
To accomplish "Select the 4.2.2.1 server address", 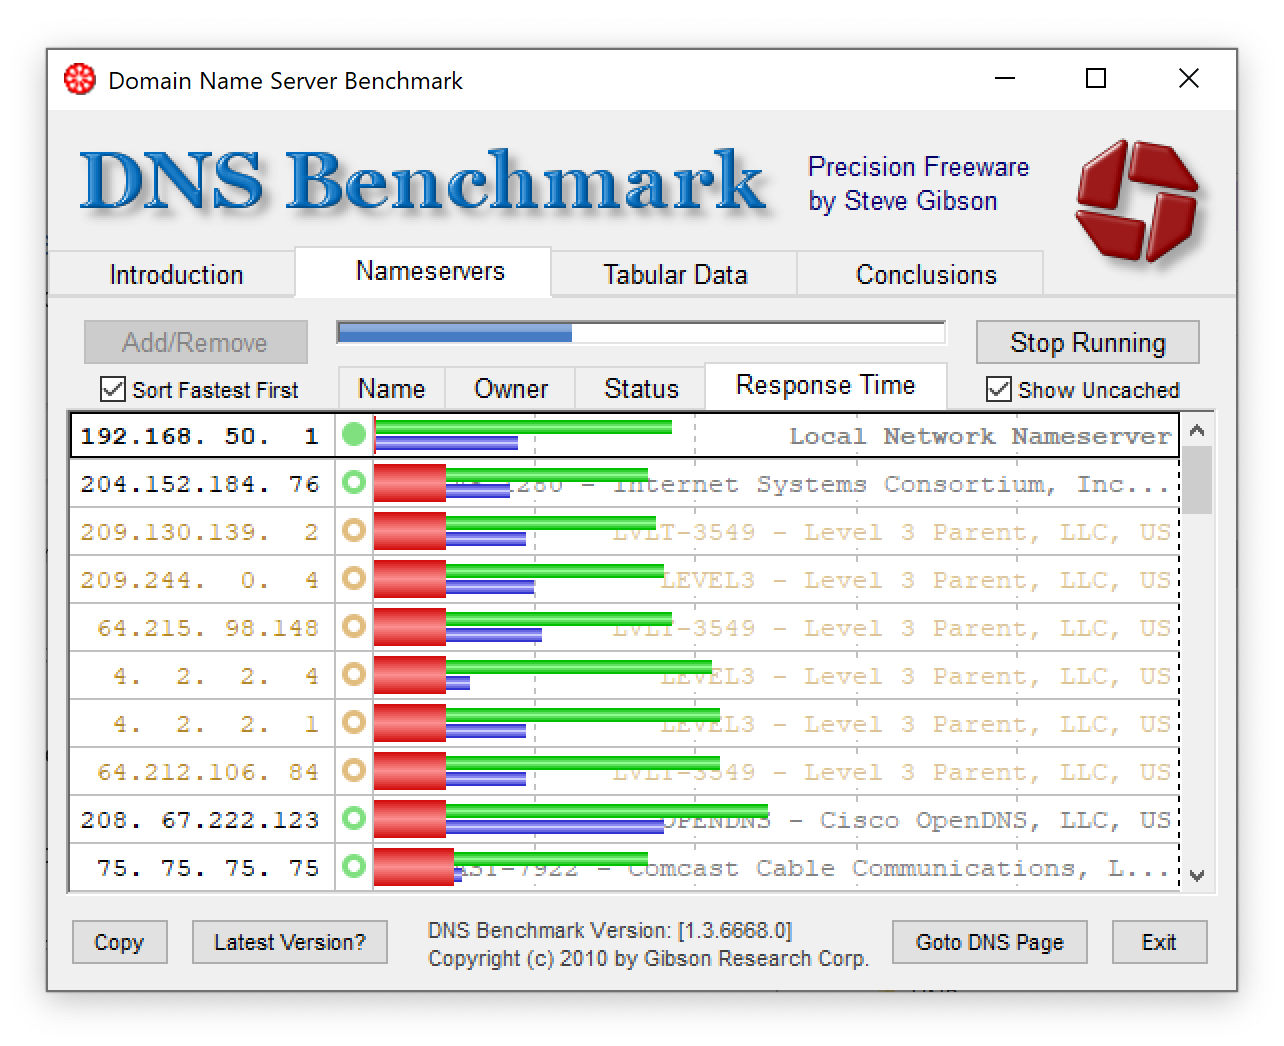I will pos(216,724).
